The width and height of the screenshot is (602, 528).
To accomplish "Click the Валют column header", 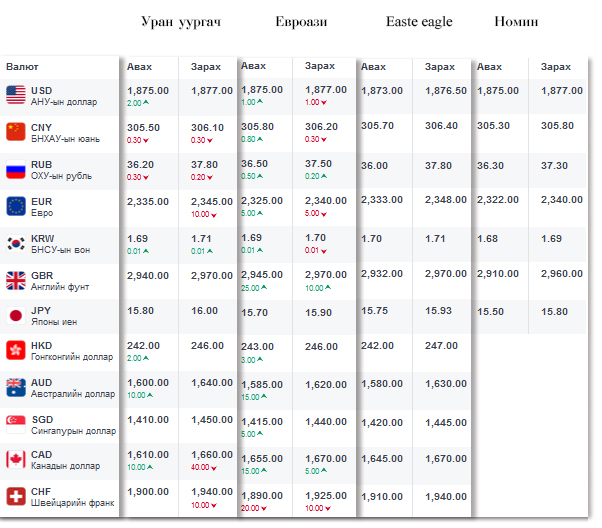I will [x=23, y=66].
